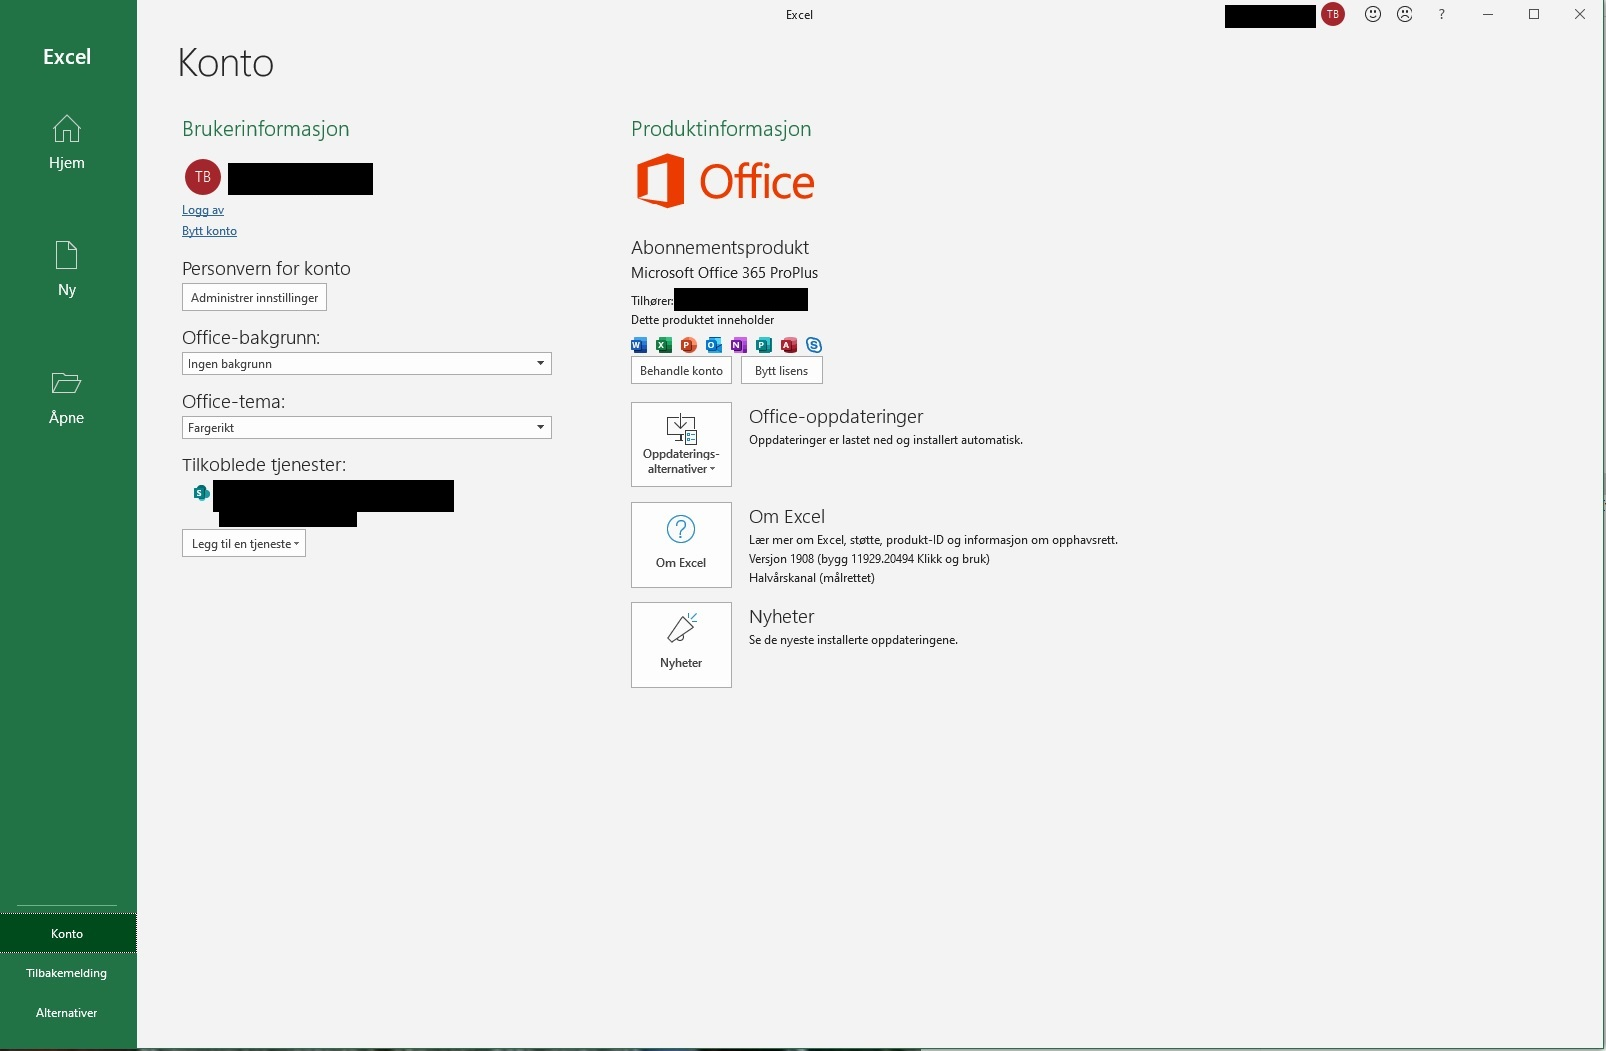Click the Brukerinformasjon heading
The height and width of the screenshot is (1051, 1606).
click(x=266, y=129)
